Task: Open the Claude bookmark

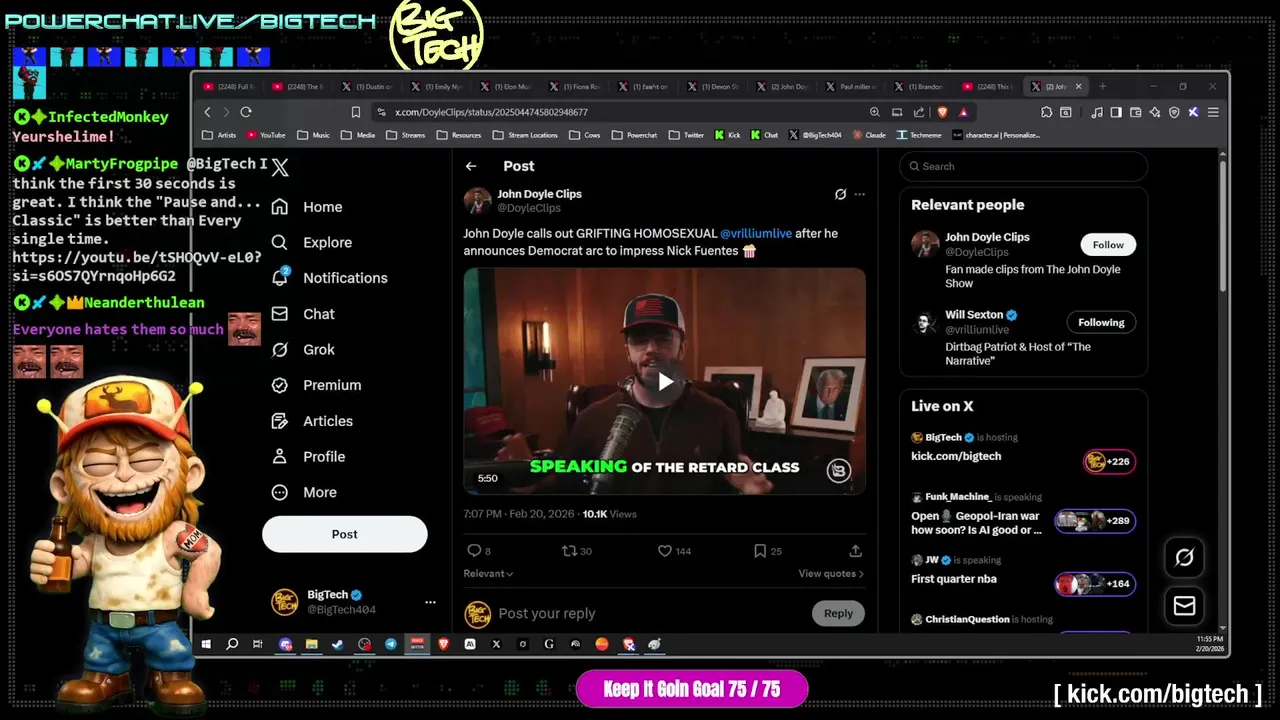Action: 868,135
